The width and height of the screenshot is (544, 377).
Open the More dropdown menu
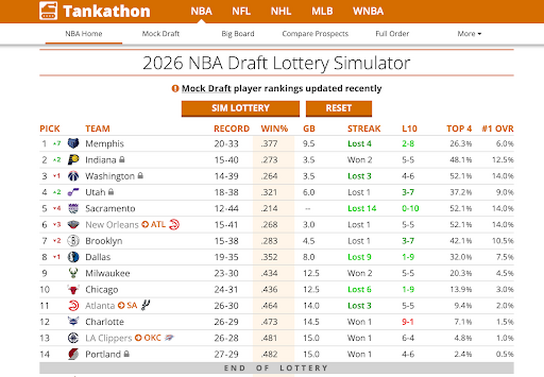click(x=469, y=34)
